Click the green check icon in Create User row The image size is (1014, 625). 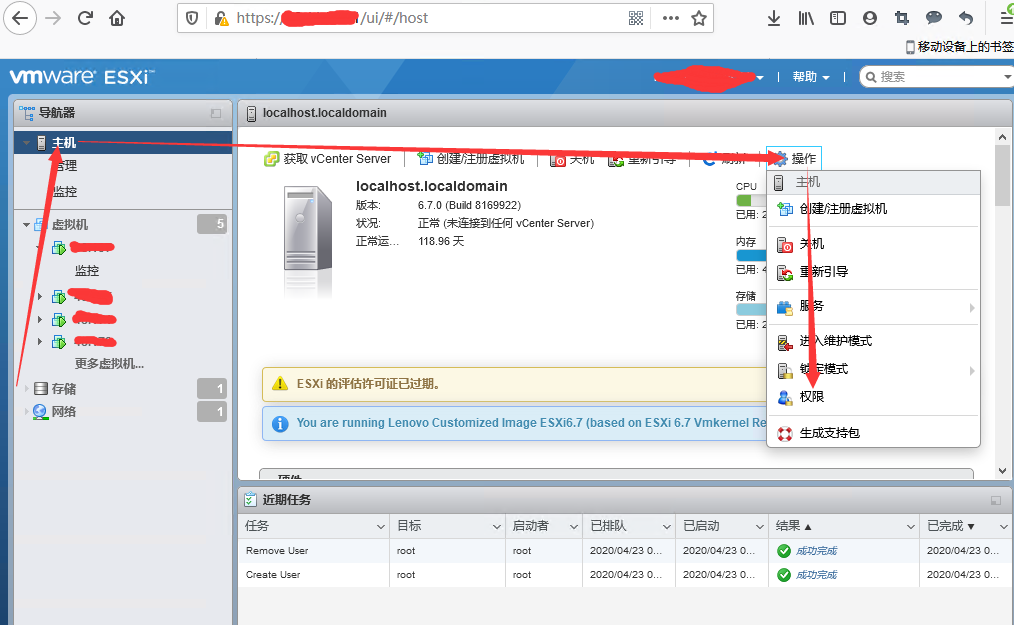784,575
